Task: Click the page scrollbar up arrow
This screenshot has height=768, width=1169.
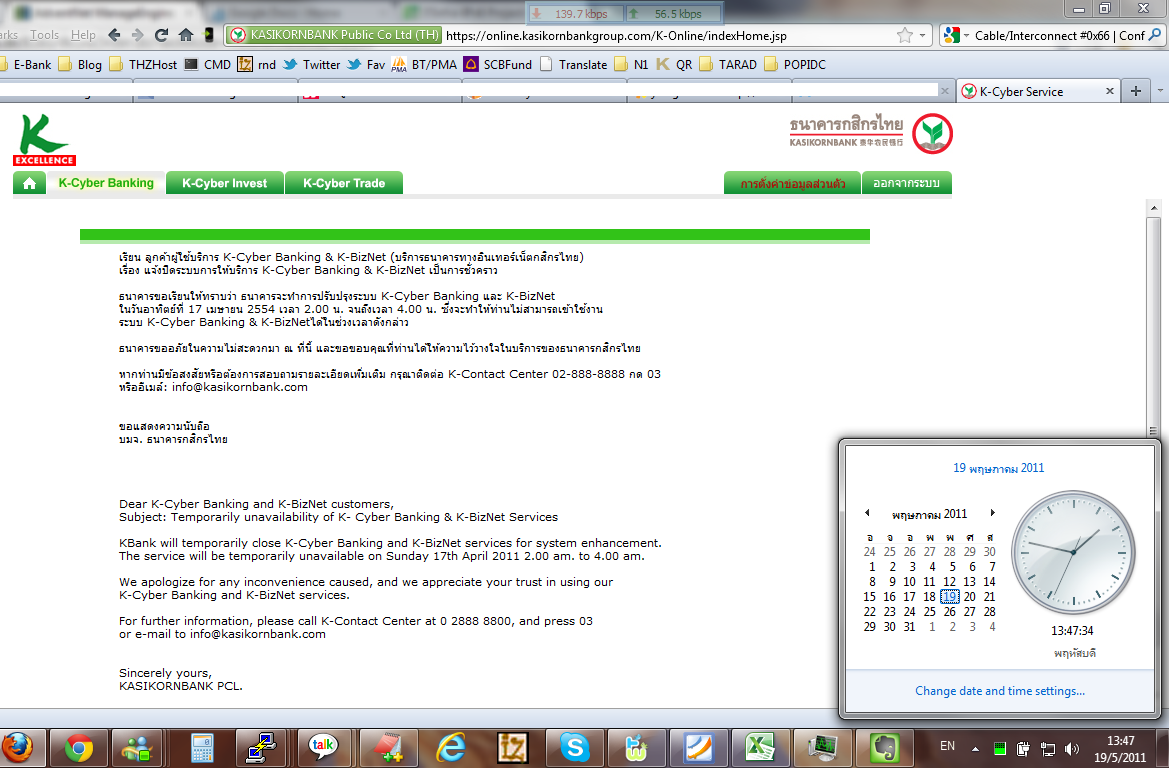Action: [1153, 208]
